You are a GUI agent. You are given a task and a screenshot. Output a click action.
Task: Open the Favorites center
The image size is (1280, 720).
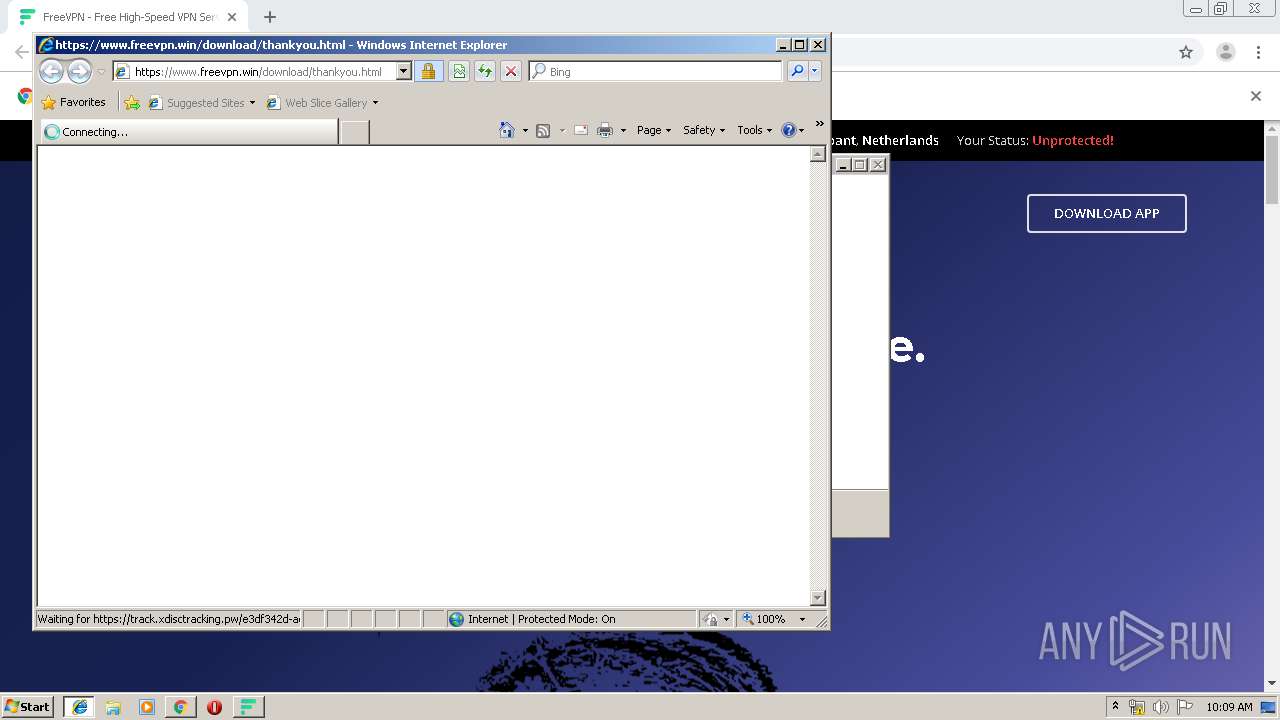coord(73,102)
